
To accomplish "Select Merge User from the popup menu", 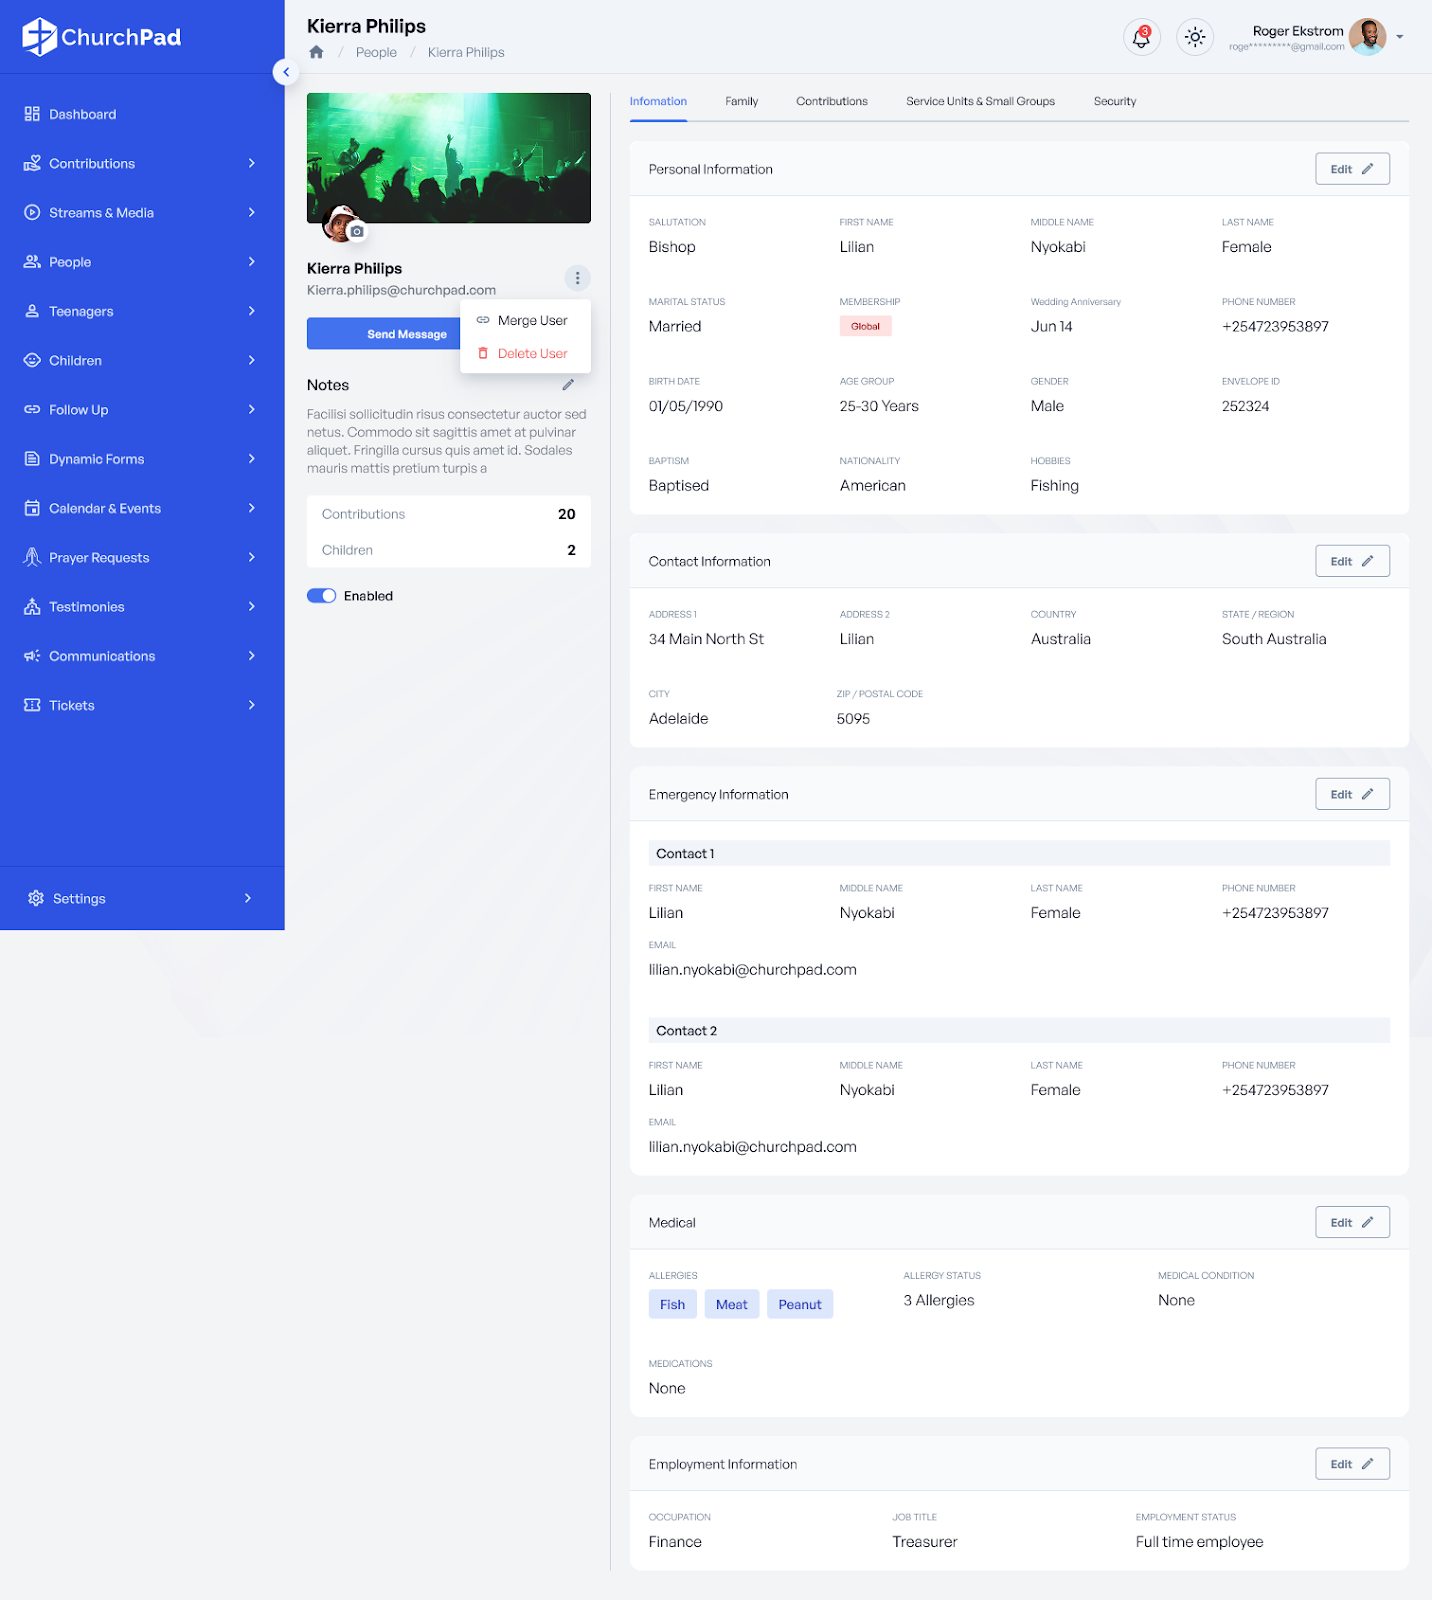I will [x=532, y=320].
